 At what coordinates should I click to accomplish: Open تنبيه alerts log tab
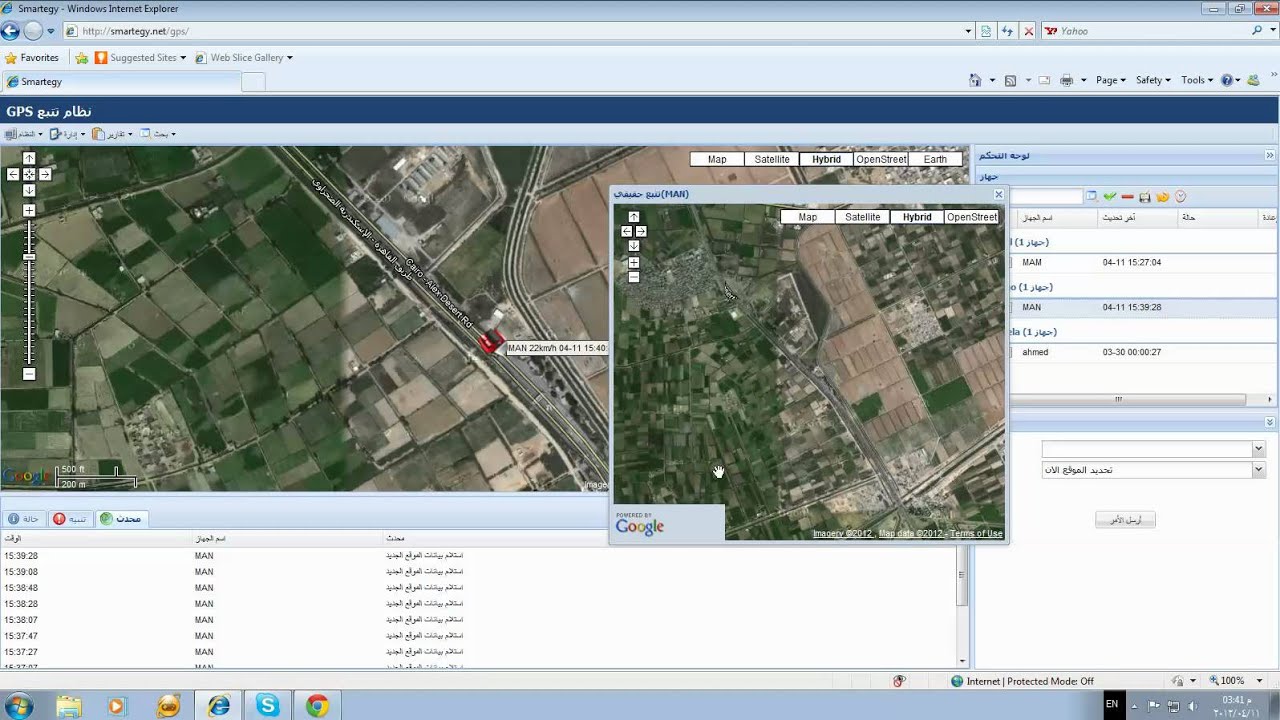click(x=71, y=518)
